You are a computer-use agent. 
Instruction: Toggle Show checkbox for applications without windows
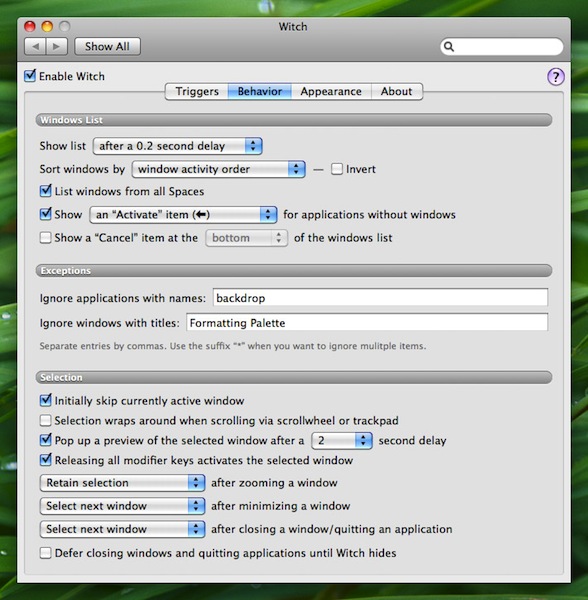pos(46,214)
